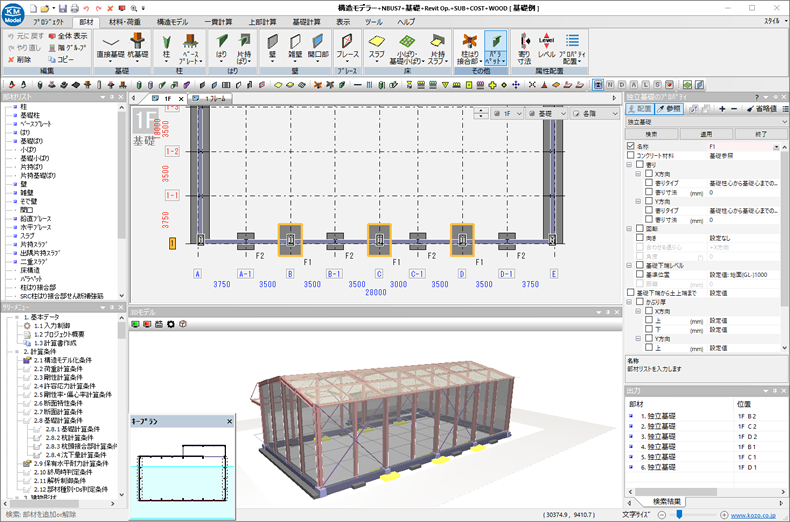The width and height of the screenshot is (790, 522).
Task: Choose the 柱 column tool in ribbon
Action: tap(166, 48)
